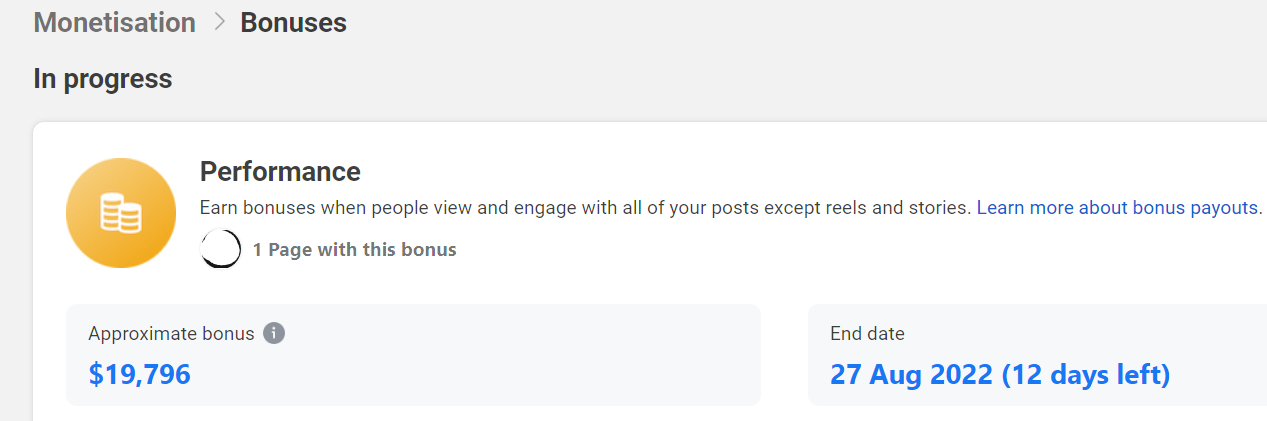Viewport: 1267px width, 421px height.
Task: Click the breadcrumb chevron separator arrow
Action: pyautogui.click(x=219, y=22)
